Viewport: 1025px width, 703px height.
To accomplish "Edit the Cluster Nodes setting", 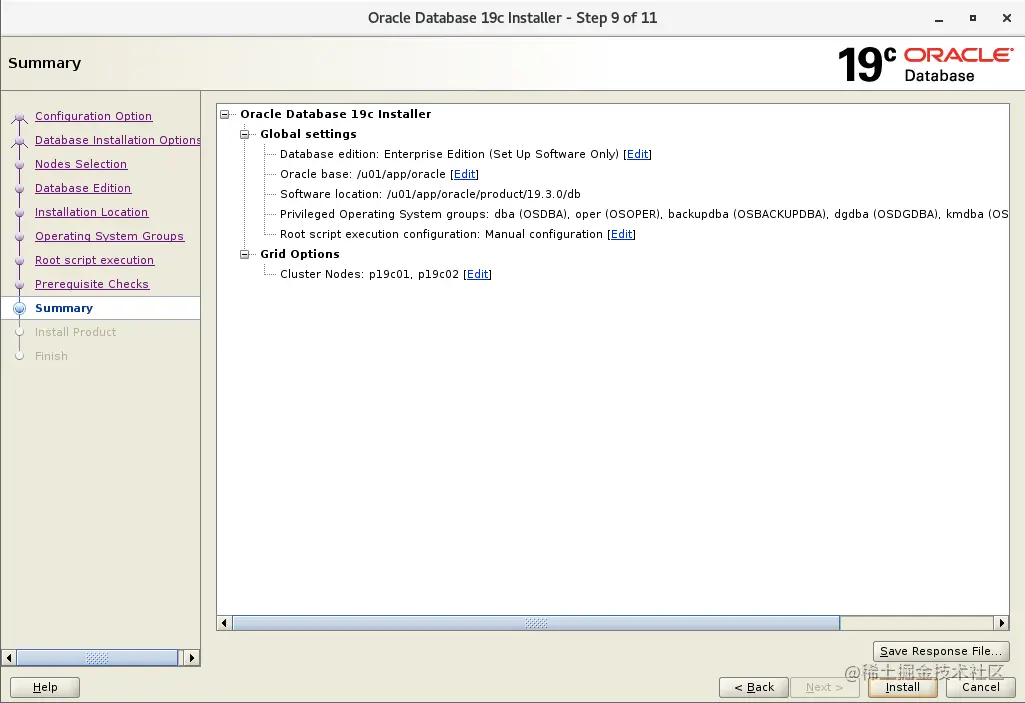I will pyautogui.click(x=477, y=274).
